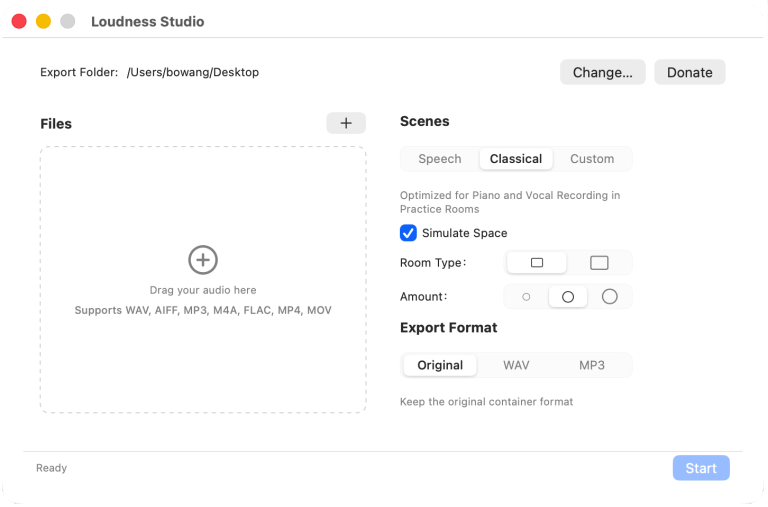Set export format to WAV
Screen dimensions: 768x507
(516, 365)
